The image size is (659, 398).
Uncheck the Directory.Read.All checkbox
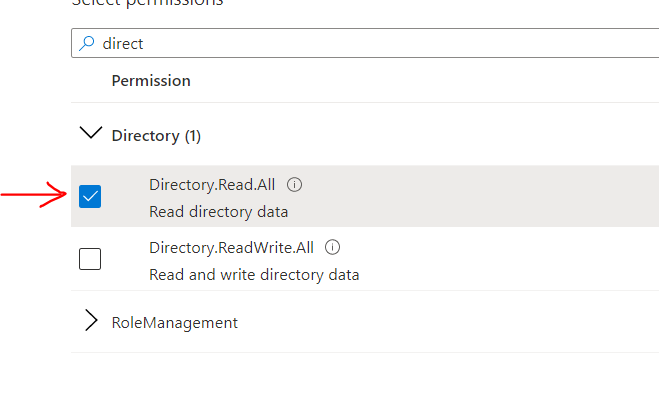tap(90, 196)
